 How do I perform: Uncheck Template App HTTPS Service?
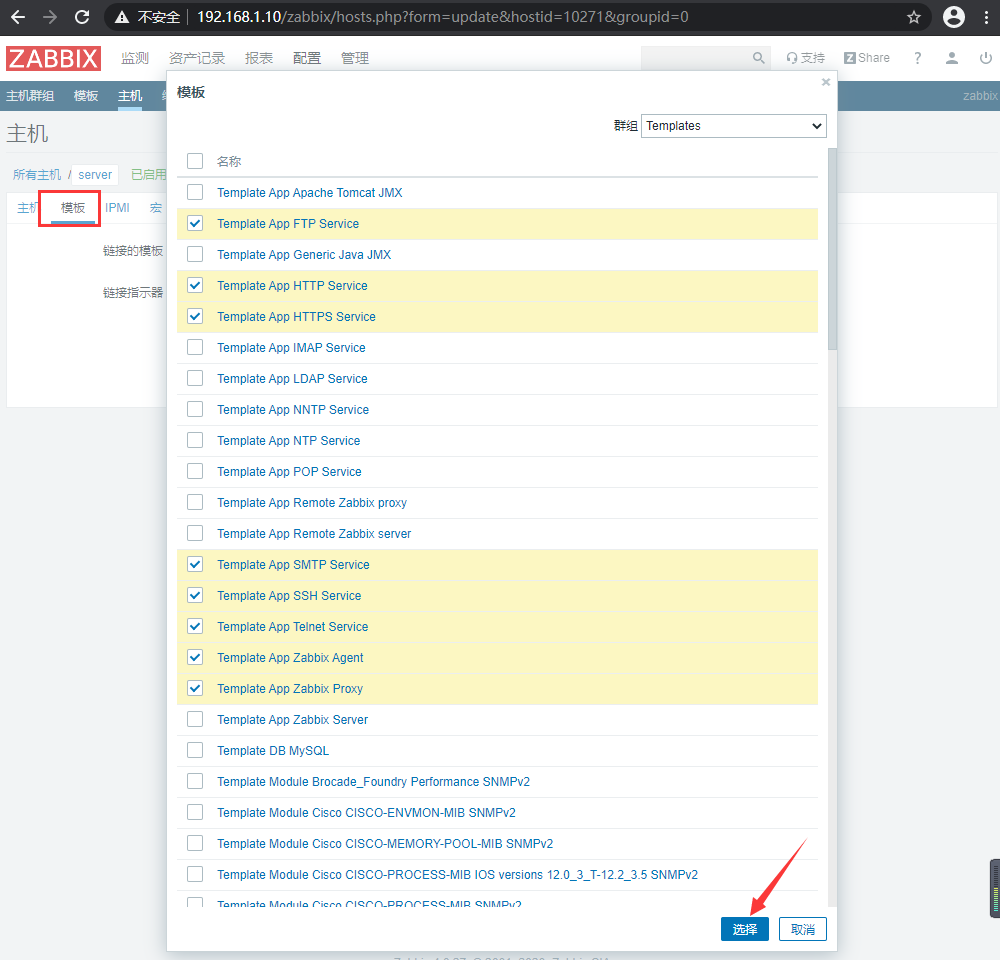(x=195, y=316)
